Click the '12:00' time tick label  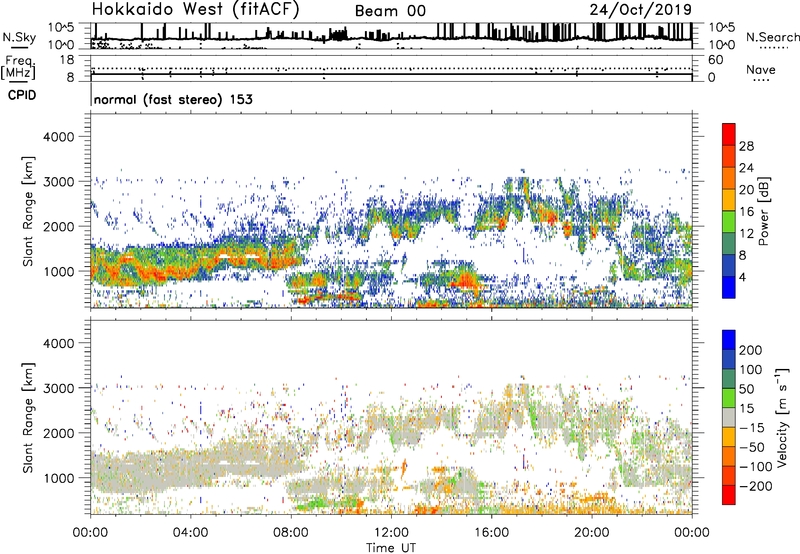tap(391, 533)
